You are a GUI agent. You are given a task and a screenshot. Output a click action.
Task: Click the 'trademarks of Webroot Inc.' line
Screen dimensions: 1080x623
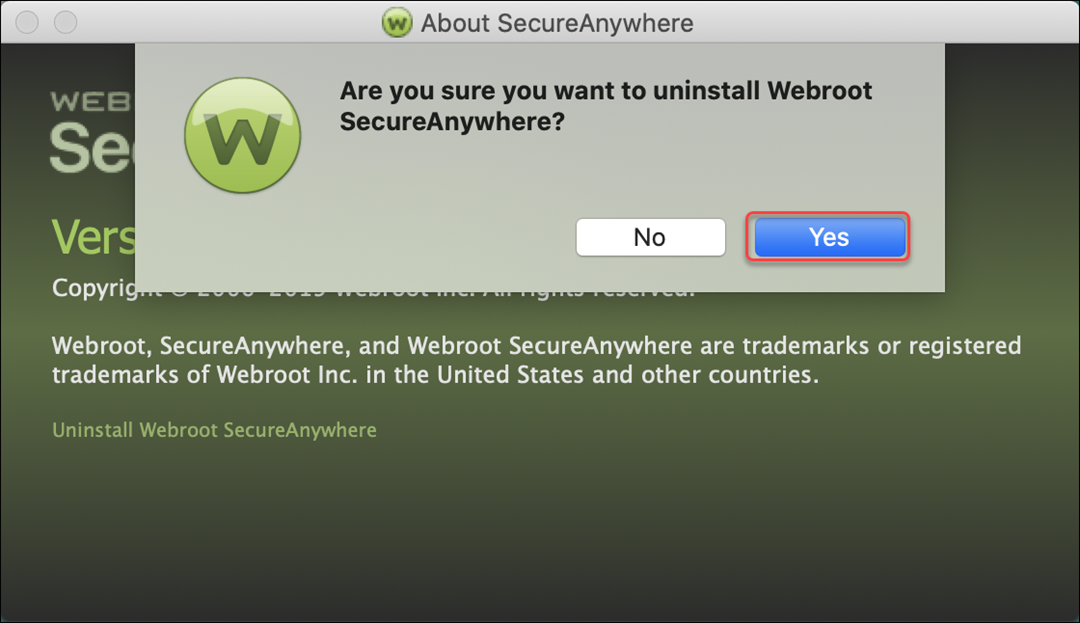pyautogui.click(x=434, y=375)
